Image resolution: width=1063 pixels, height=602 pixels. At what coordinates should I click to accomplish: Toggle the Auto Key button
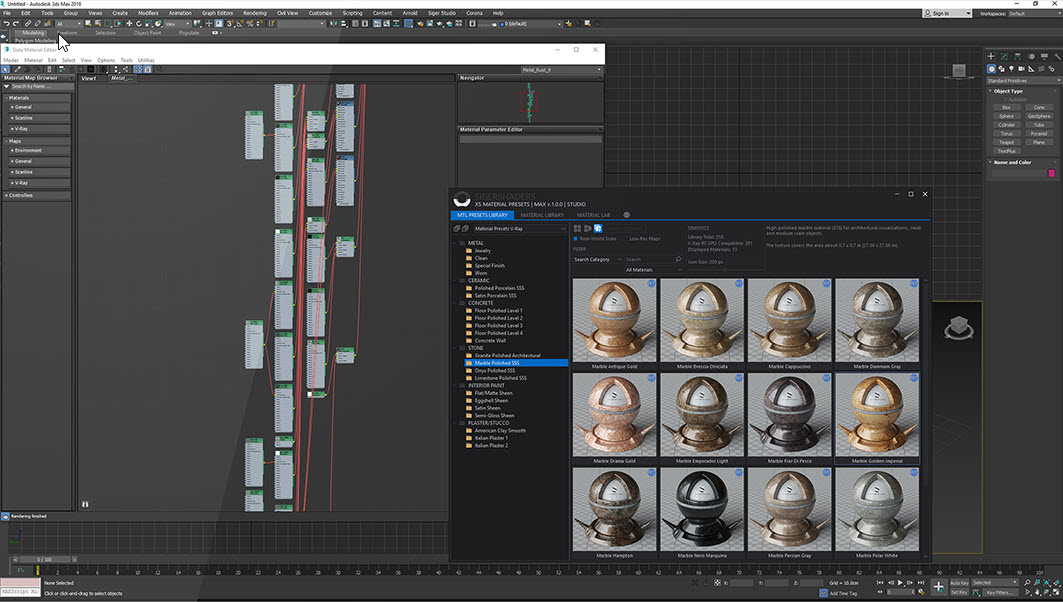(958, 582)
